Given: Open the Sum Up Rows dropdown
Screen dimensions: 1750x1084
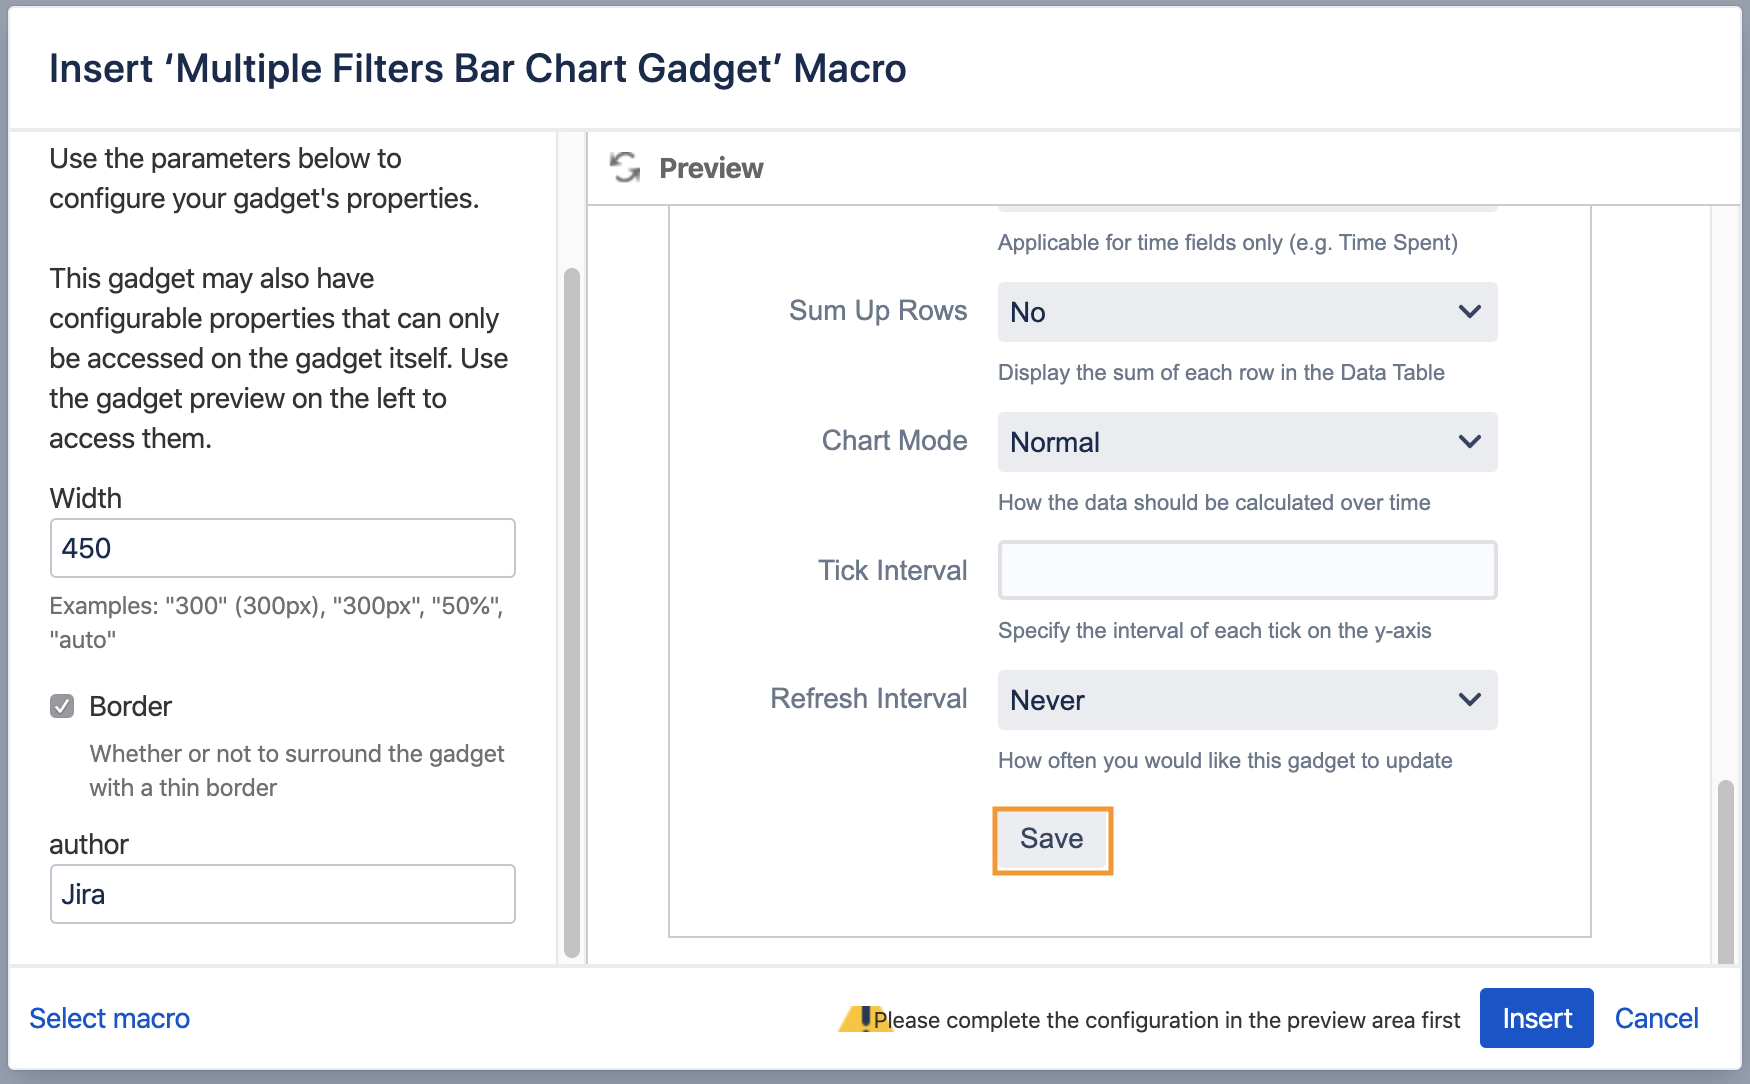Looking at the screenshot, I should 1246,312.
